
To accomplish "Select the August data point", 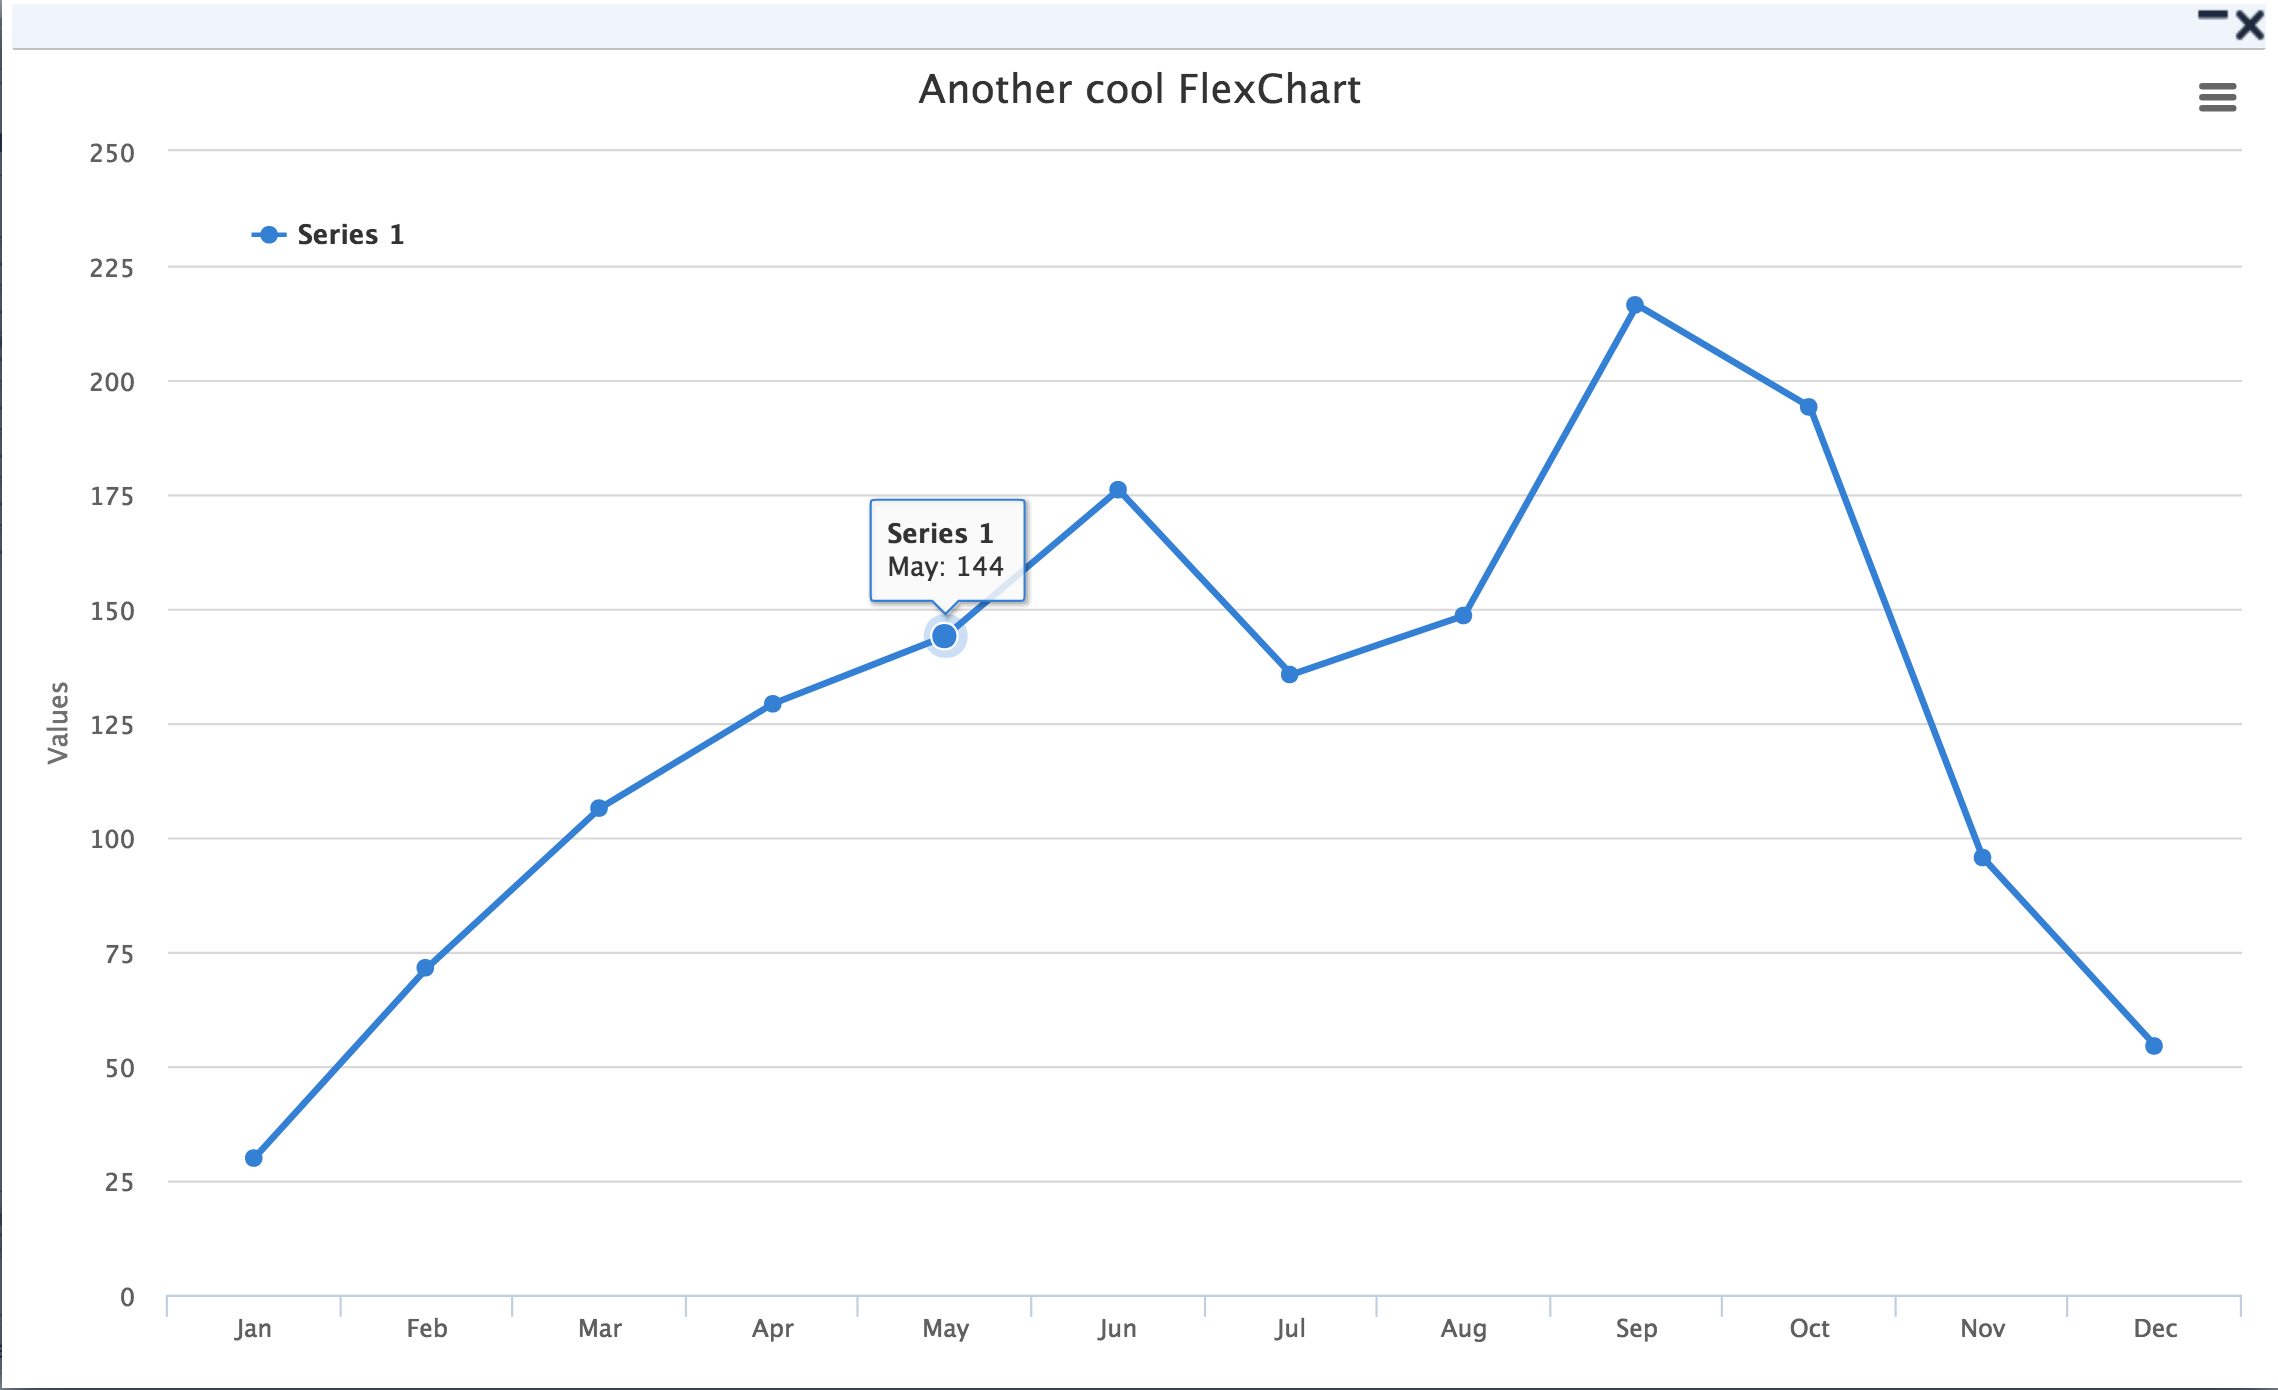I will point(1463,615).
